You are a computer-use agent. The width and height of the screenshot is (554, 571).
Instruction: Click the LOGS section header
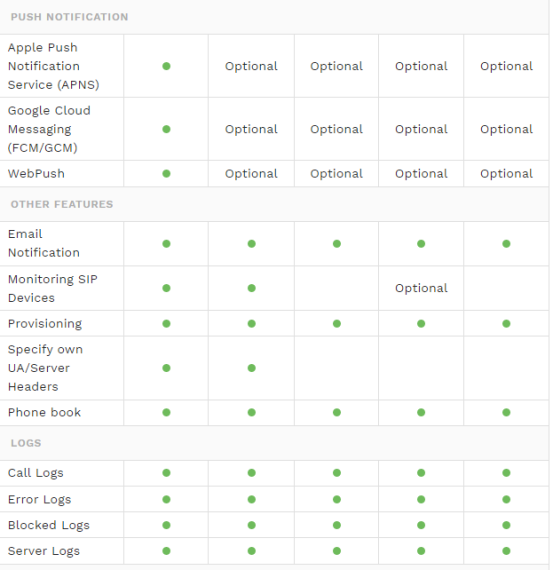click(x=26, y=443)
